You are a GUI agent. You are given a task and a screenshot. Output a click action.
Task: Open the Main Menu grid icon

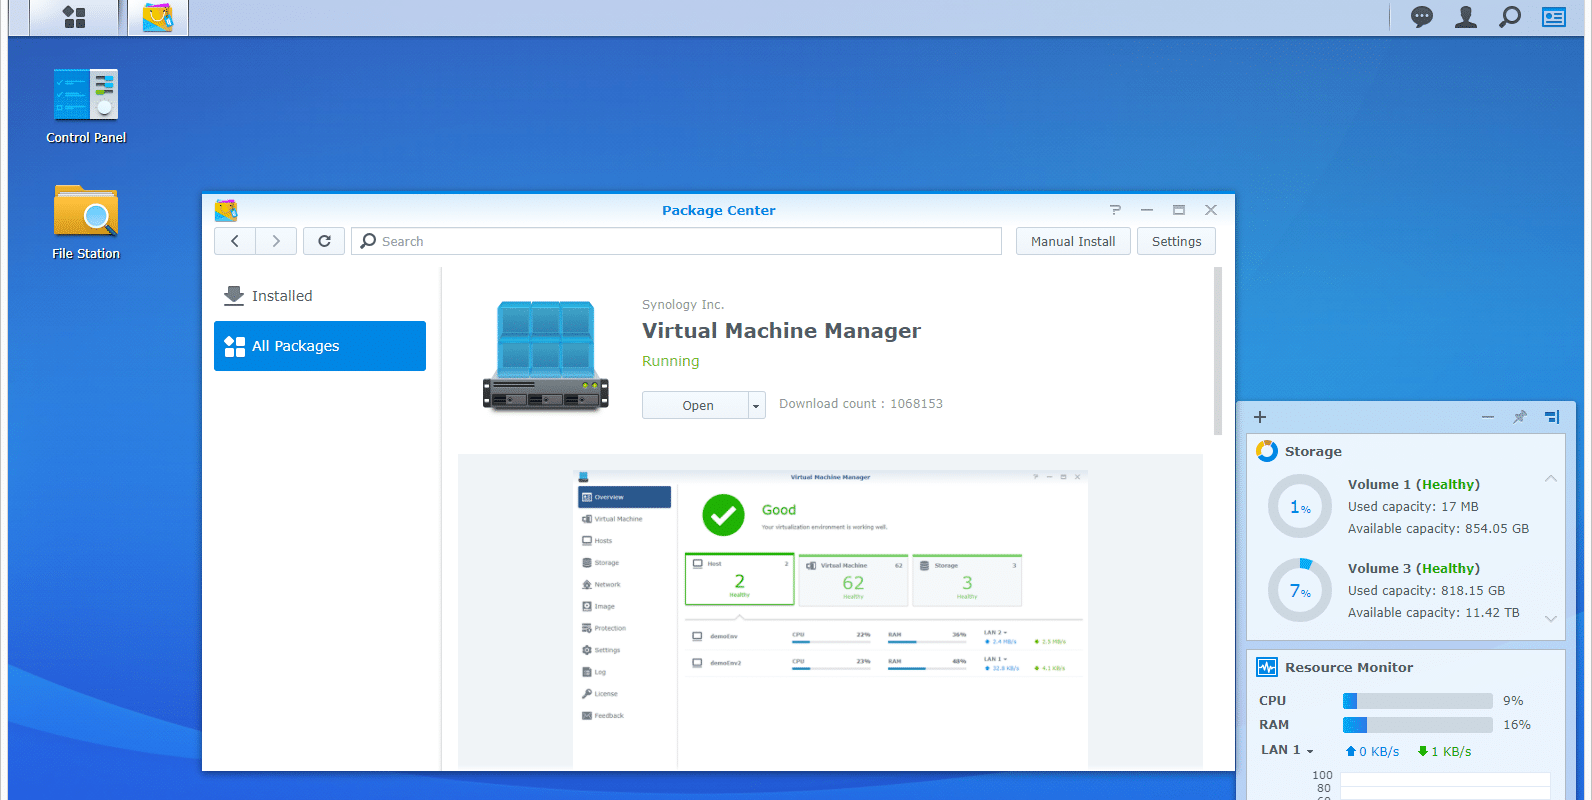74,17
